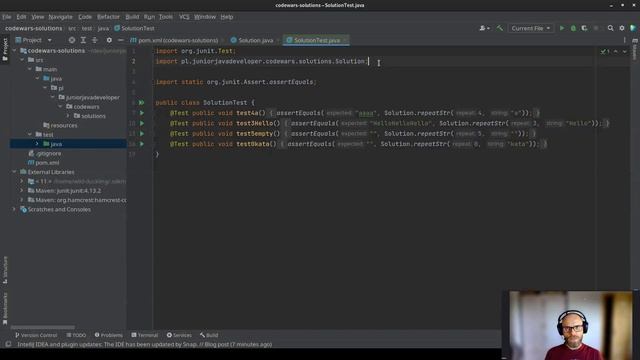Toggle the Structure side tool window button

click(5, 269)
